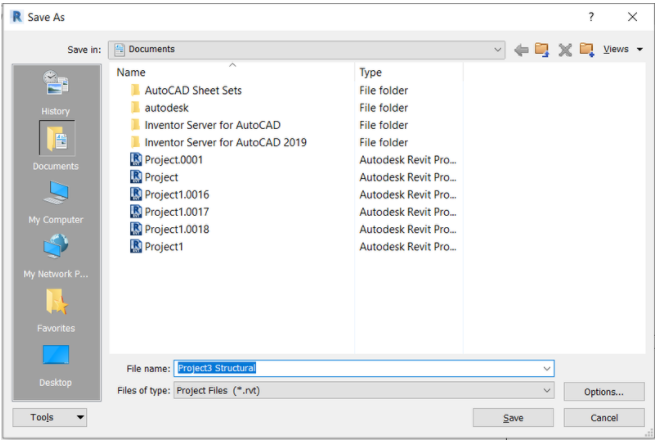Viewport: 660px width, 446px height.
Task: Open My Network Places shortcut
Action: point(56,256)
